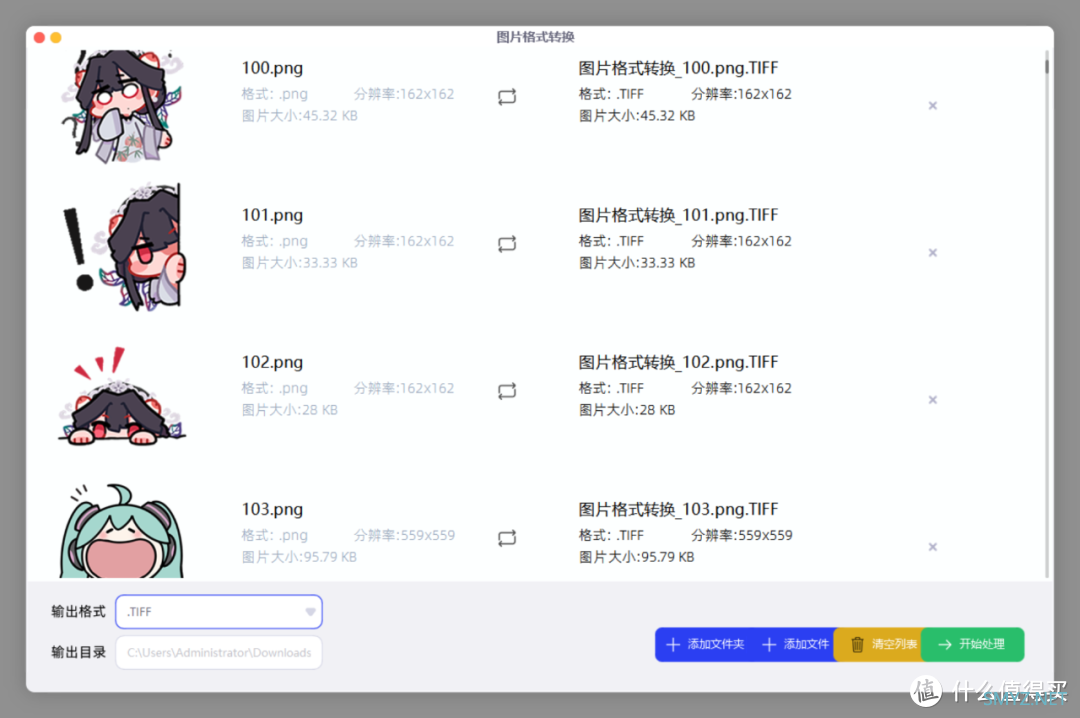Click source resolution 分辨率:559x559
Screen dimensions: 1080x718
point(404,535)
